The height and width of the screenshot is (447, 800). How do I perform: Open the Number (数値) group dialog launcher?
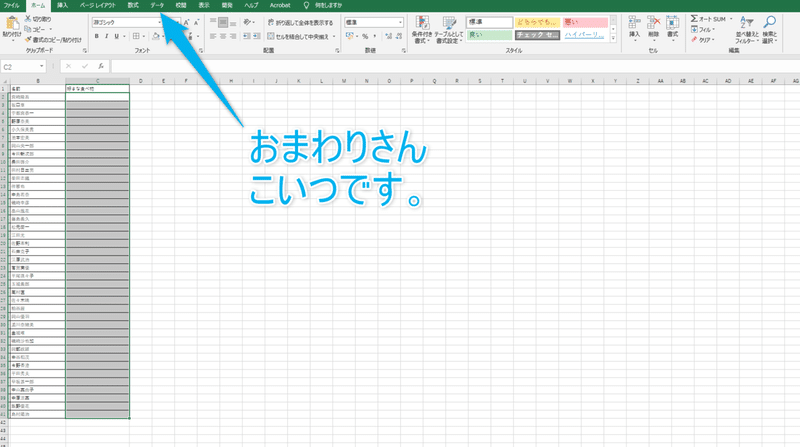[x=404, y=51]
